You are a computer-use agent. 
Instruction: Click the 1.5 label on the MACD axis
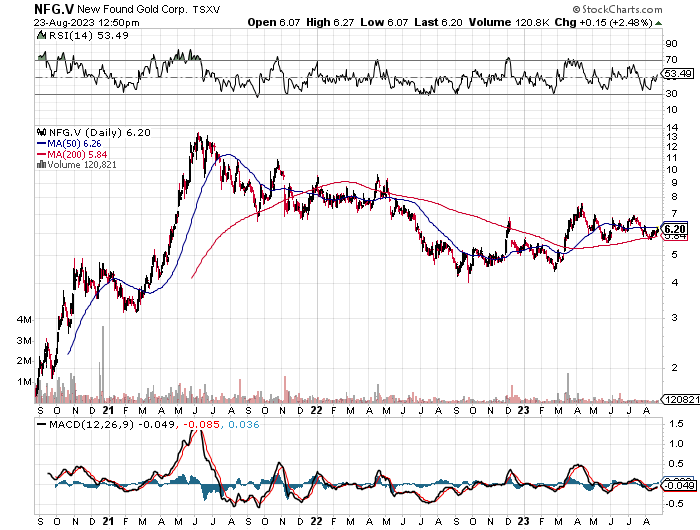point(676,424)
